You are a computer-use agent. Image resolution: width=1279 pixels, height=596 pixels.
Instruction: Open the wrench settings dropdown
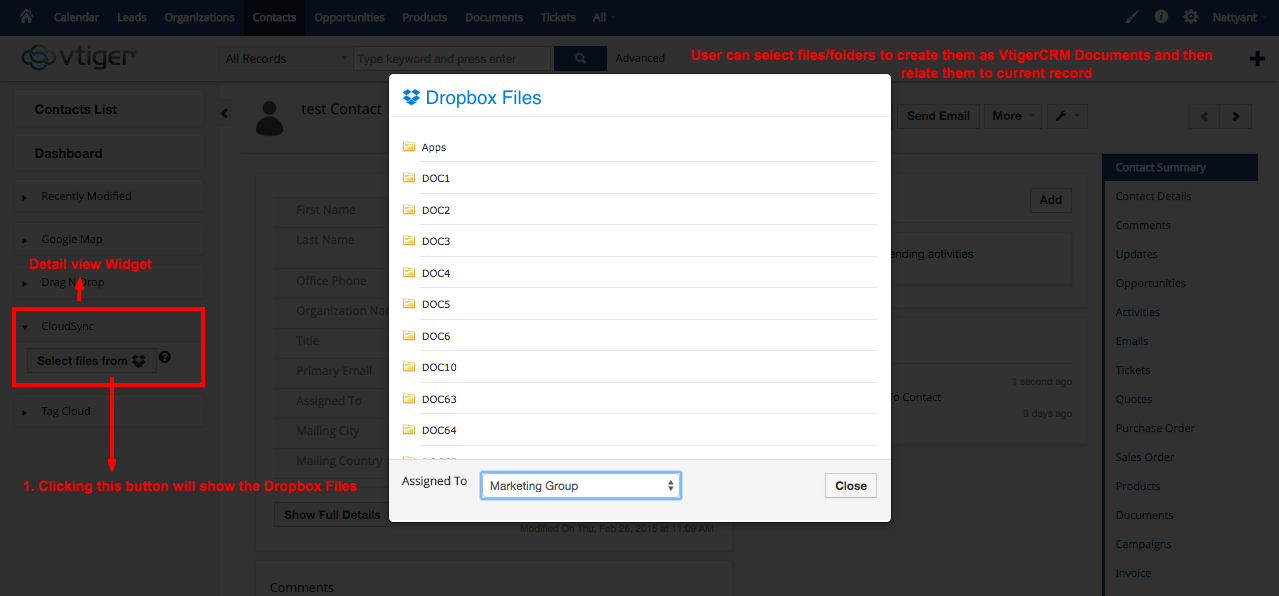pos(1067,116)
